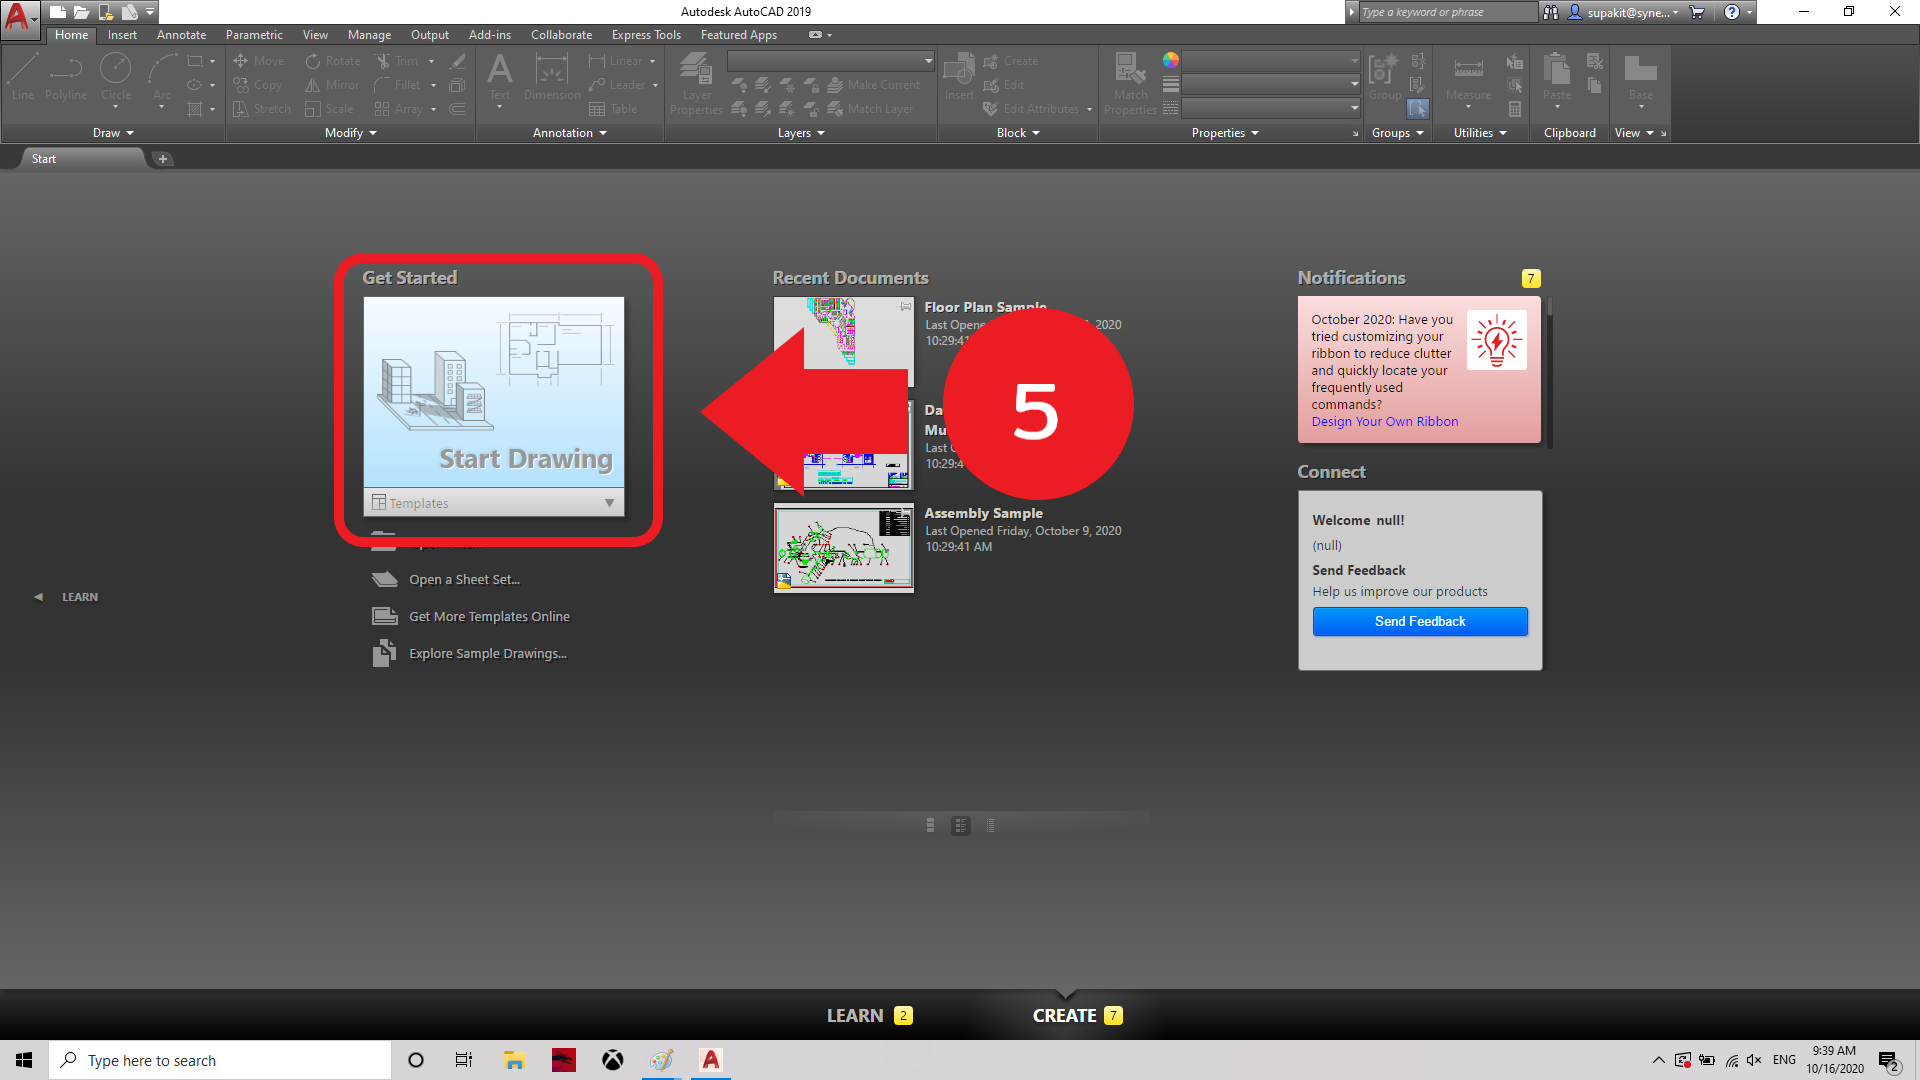Open Autodesk App Store cart icon
The height and width of the screenshot is (1080, 1920).
pos(1697,12)
